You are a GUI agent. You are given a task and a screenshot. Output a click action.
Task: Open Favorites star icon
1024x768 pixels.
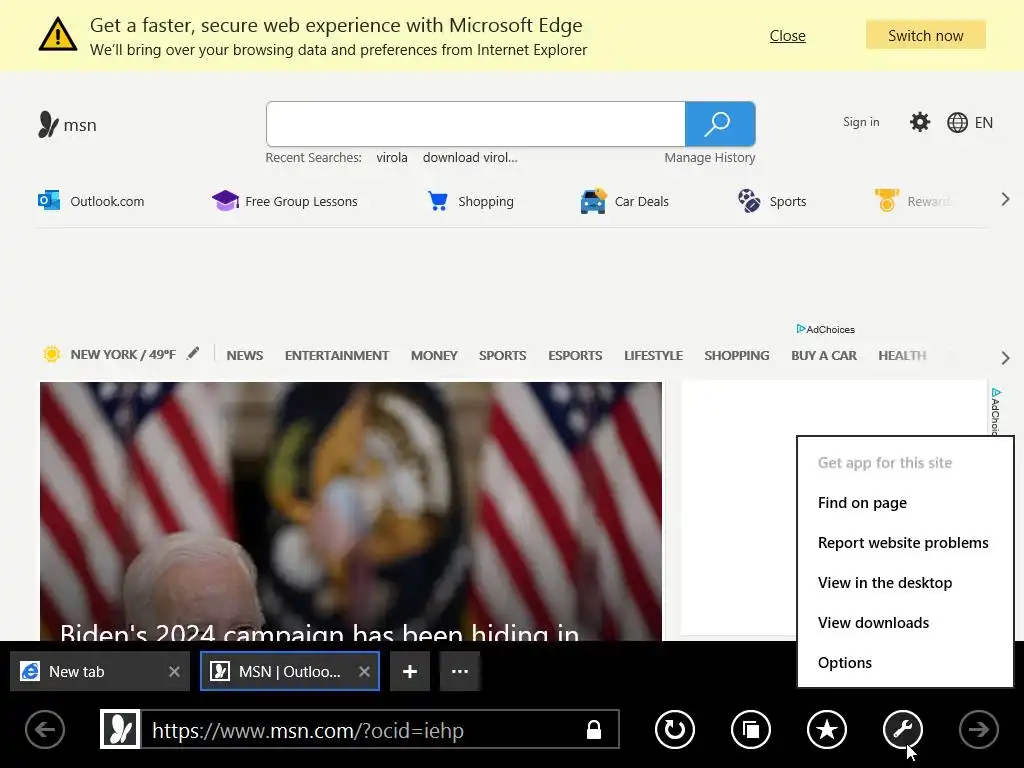coord(827,729)
